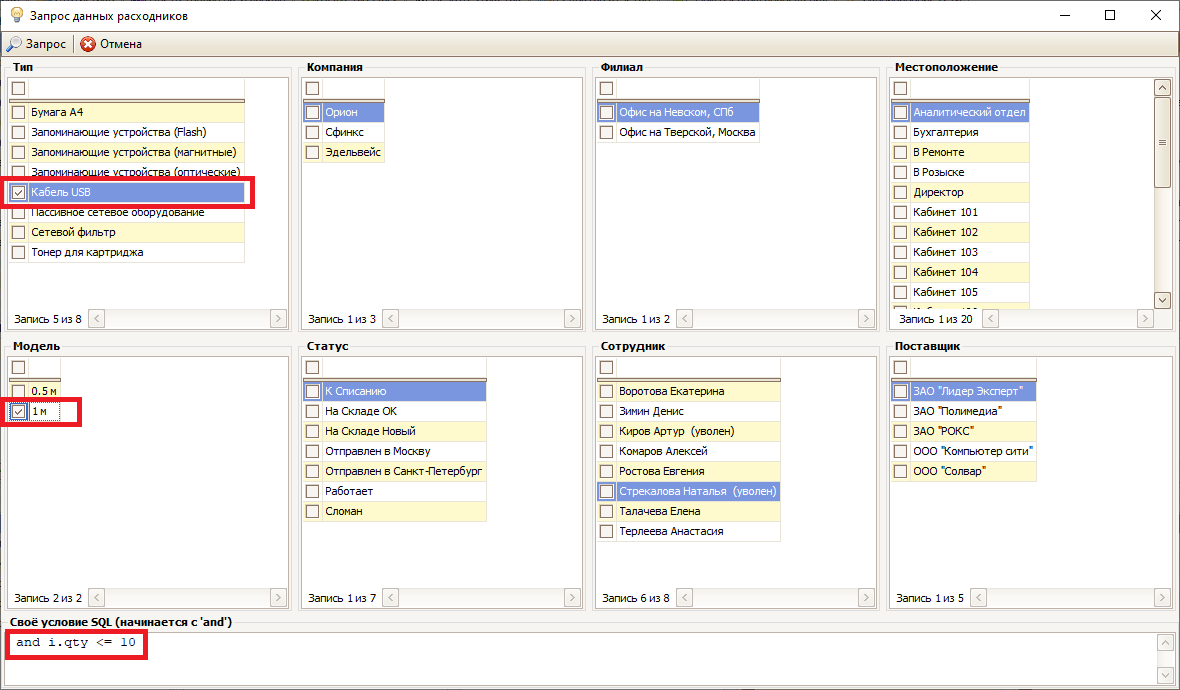Click the lightbulb window title icon
Image resolution: width=1180 pixels, height=690 pixels.
click(17, 15)
